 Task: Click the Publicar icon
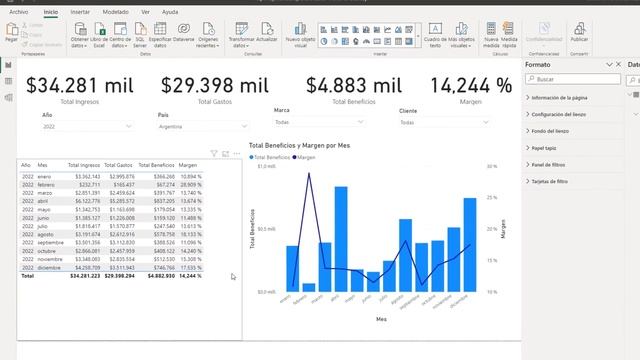click(x=579, y=29)
